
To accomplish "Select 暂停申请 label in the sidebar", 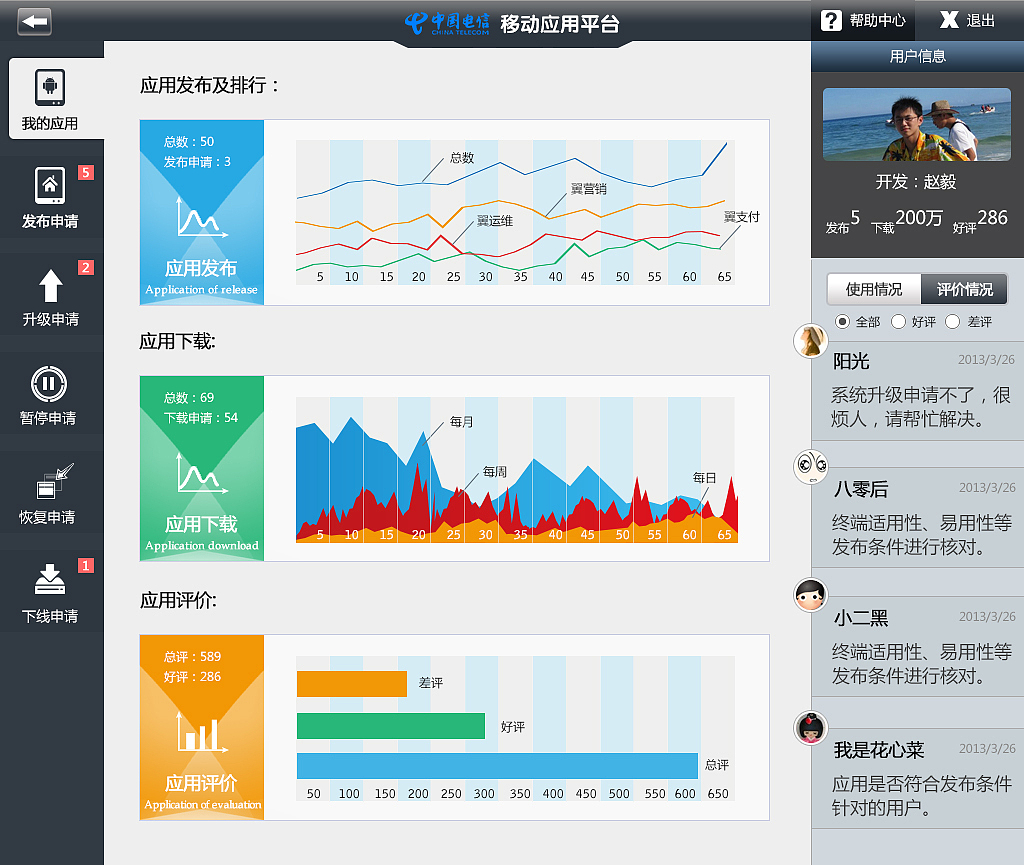I will tap(48, 418).
